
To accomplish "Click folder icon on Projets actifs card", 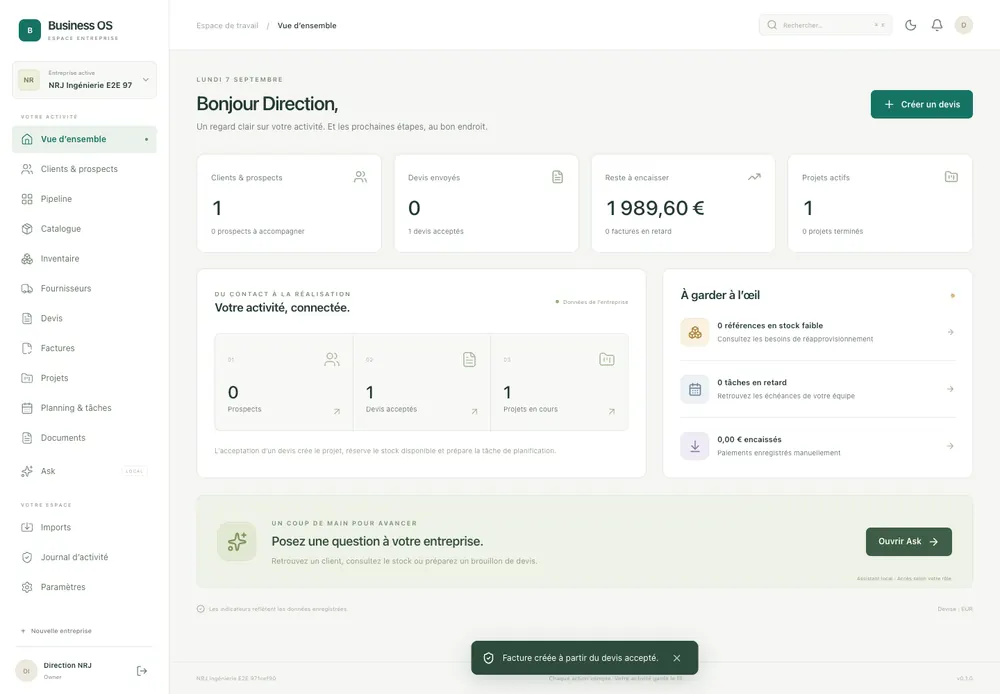I will (951, 177).
